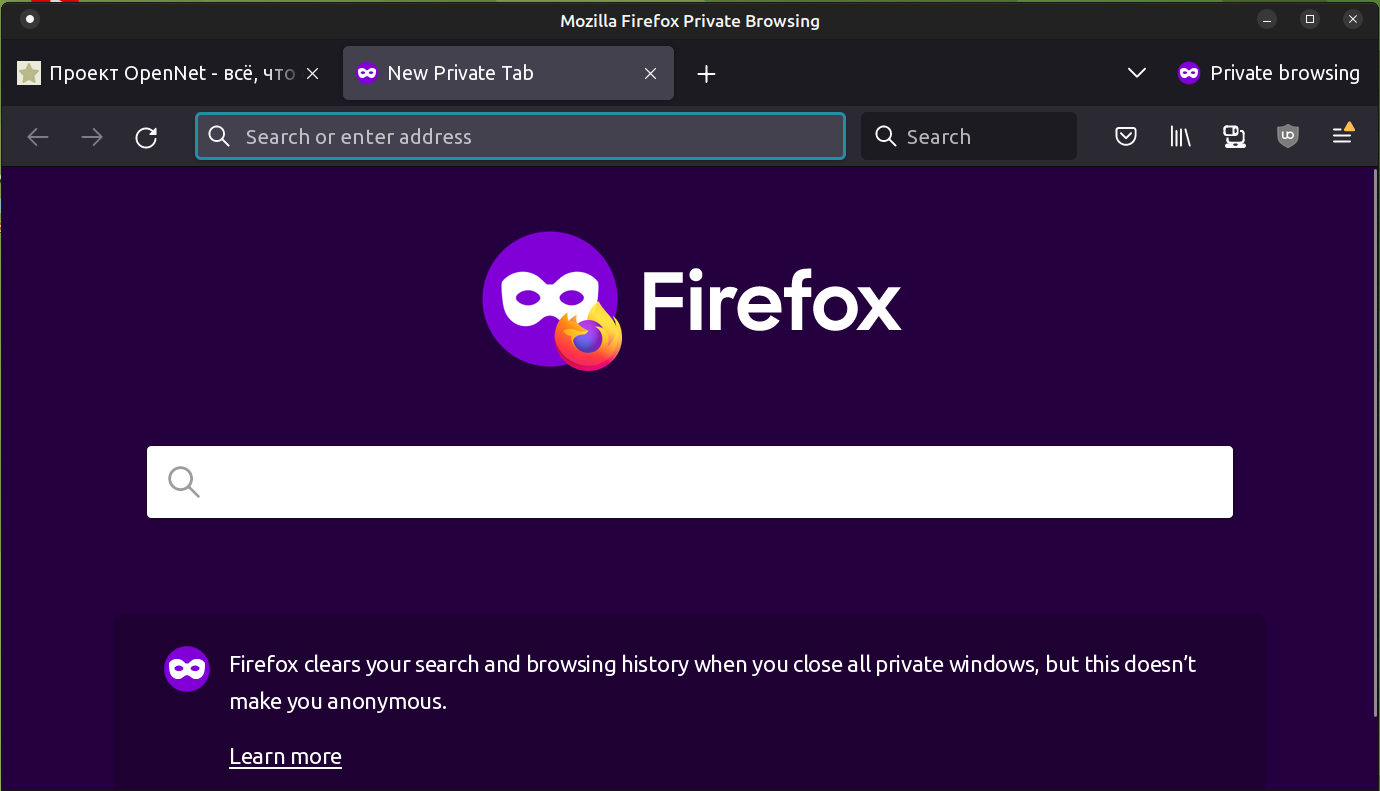Viewport: 1380px width, 791px height.
Task: Click the private mask icon in tab strip
Action: coord(1188,73)
